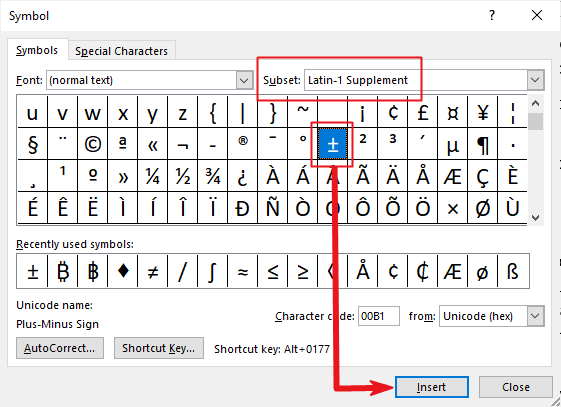Click the Character code input field
This screenshot has width=561, height=407.
379,316
